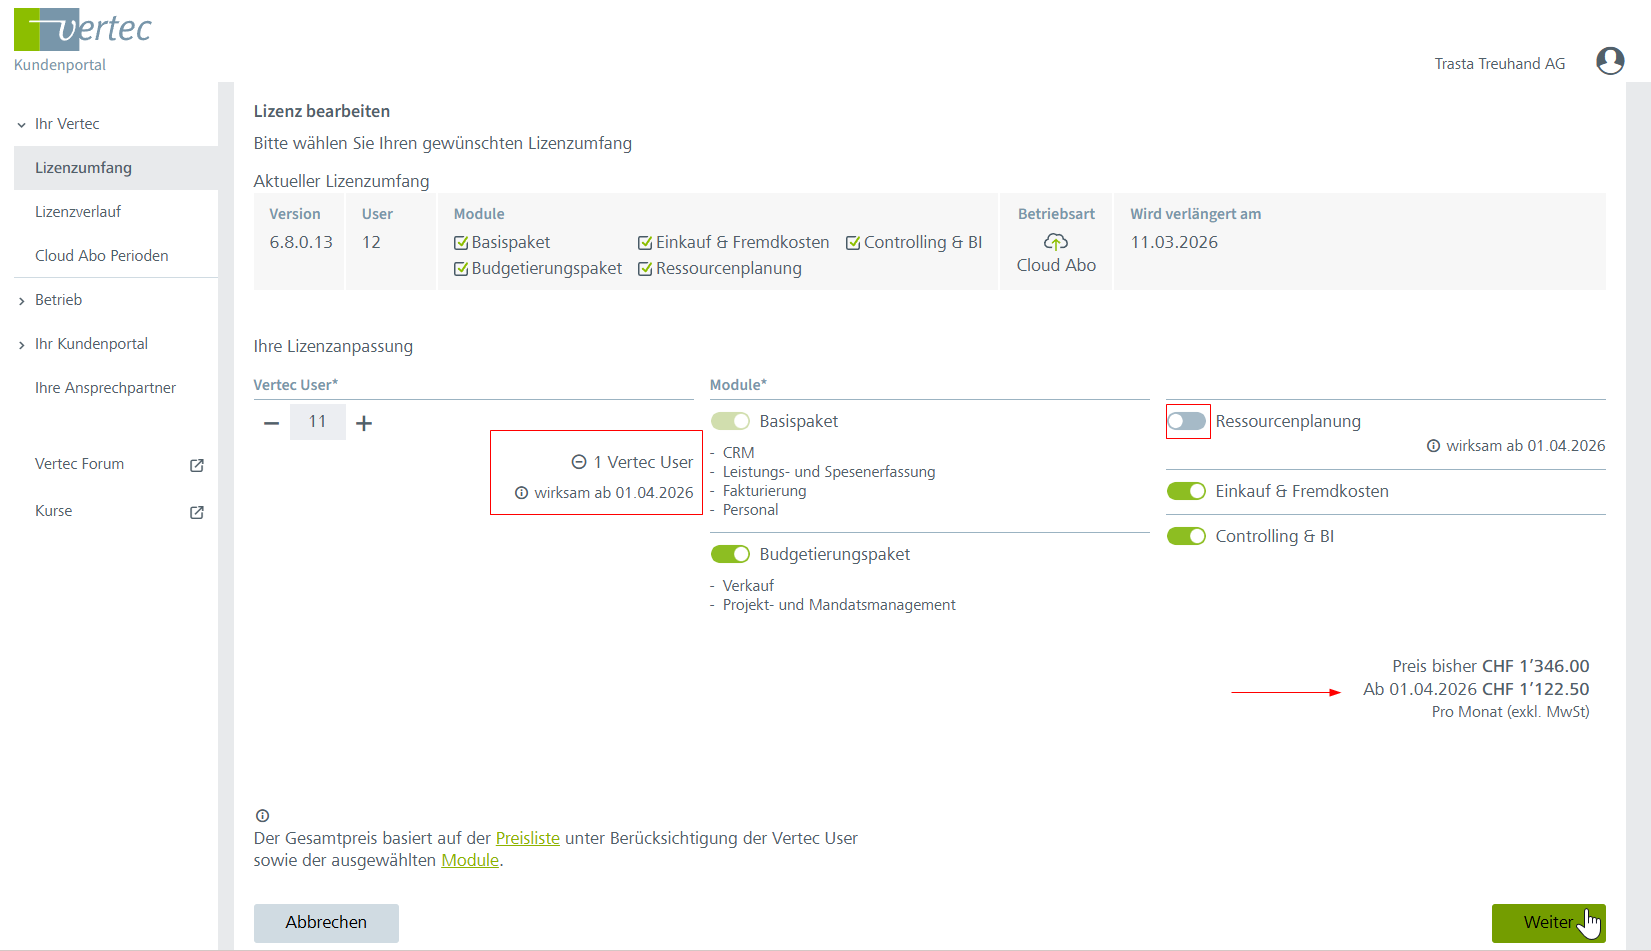
Task: Click the external link icon beside Kurse
Action: click(x=197, y=512)
